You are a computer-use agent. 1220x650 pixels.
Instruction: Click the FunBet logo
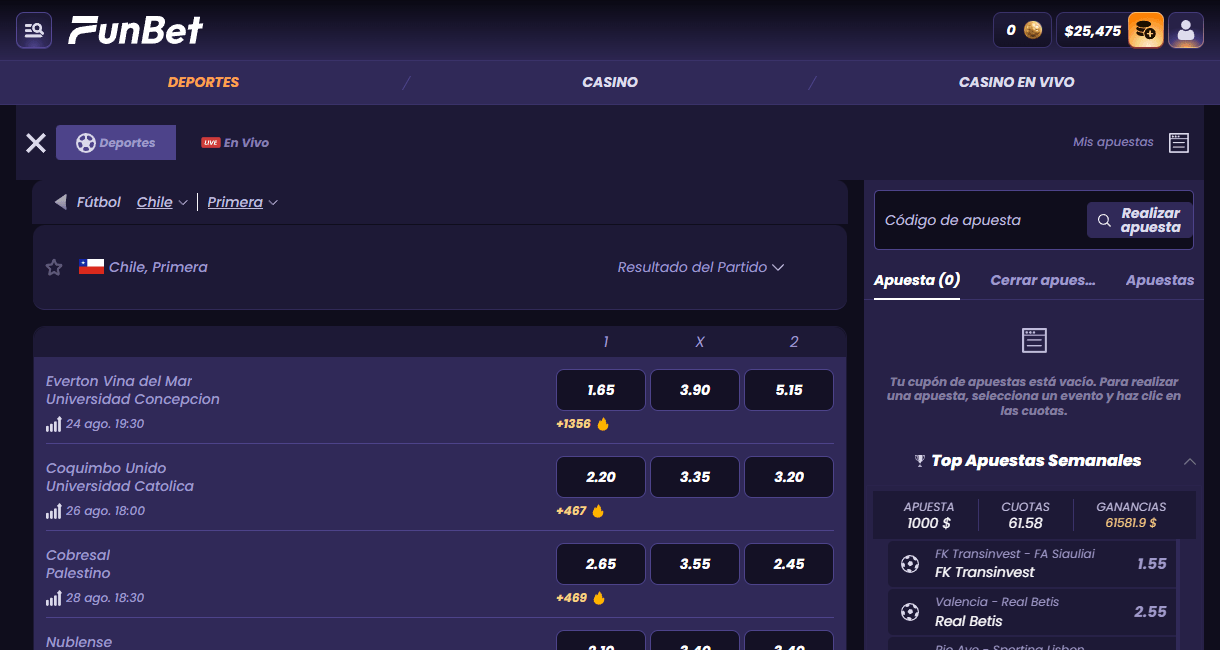click(x=136, y=30)
